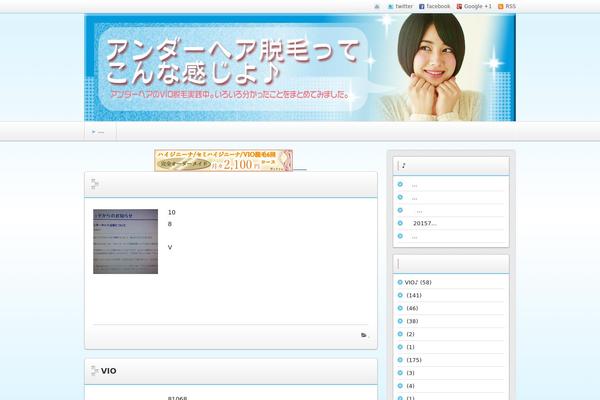
Task: Click the sidebar heading with the ♪ note
Action: [451, 166]
